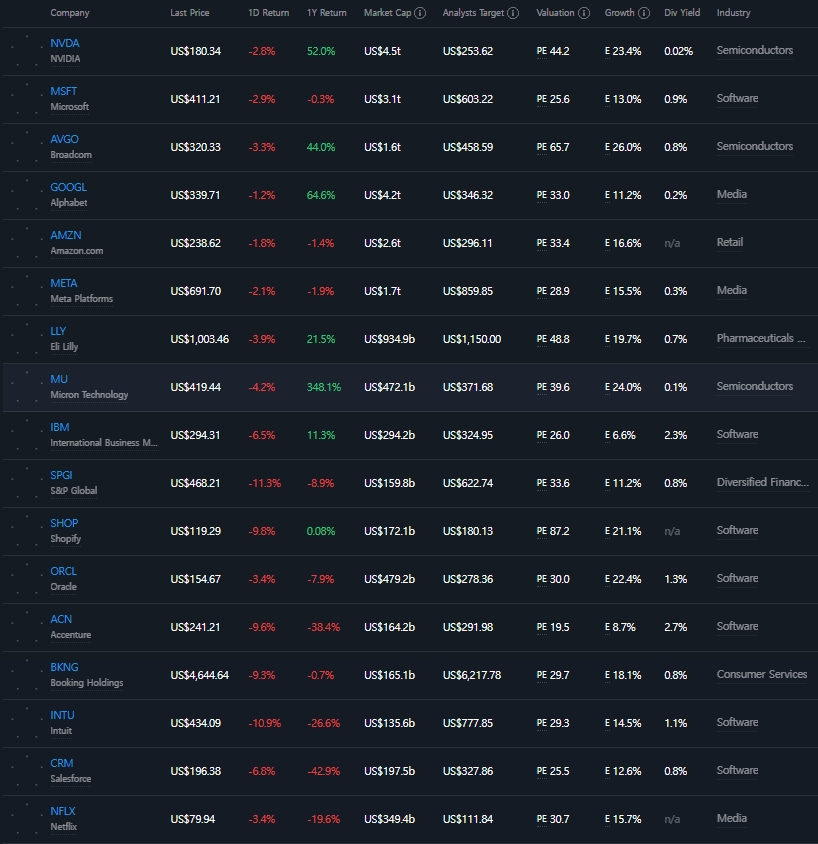The height and width of the screenshot is (844, 818).
Task: Click the US$1,003.46 last price
Action: 200,340
